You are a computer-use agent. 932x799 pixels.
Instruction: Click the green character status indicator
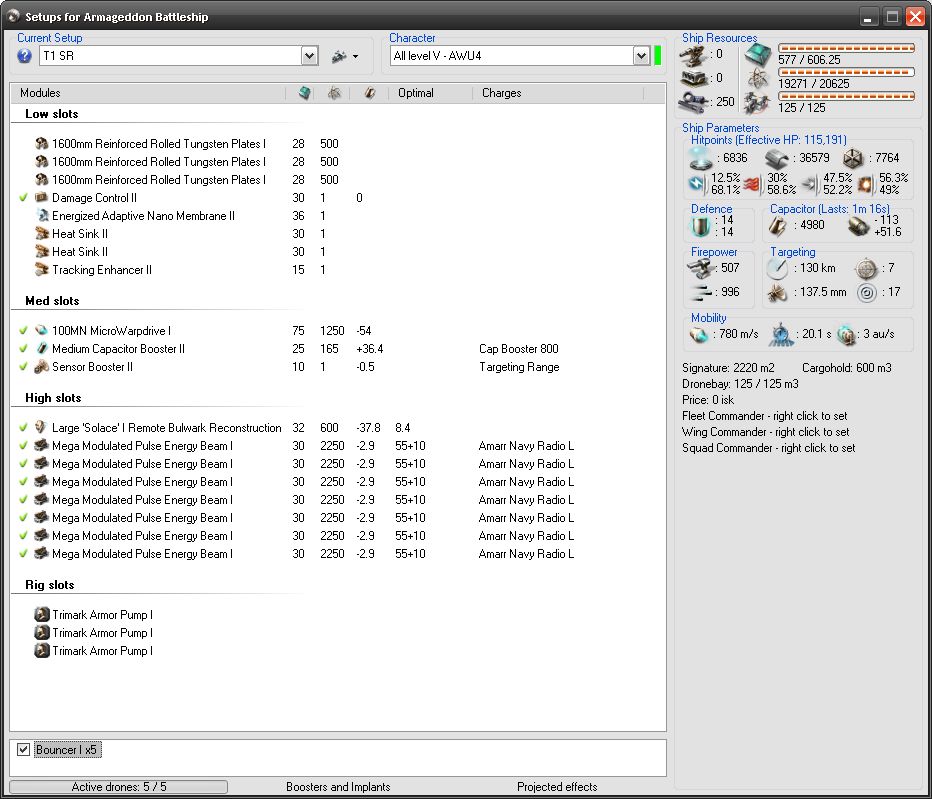(x=657, y=56)
